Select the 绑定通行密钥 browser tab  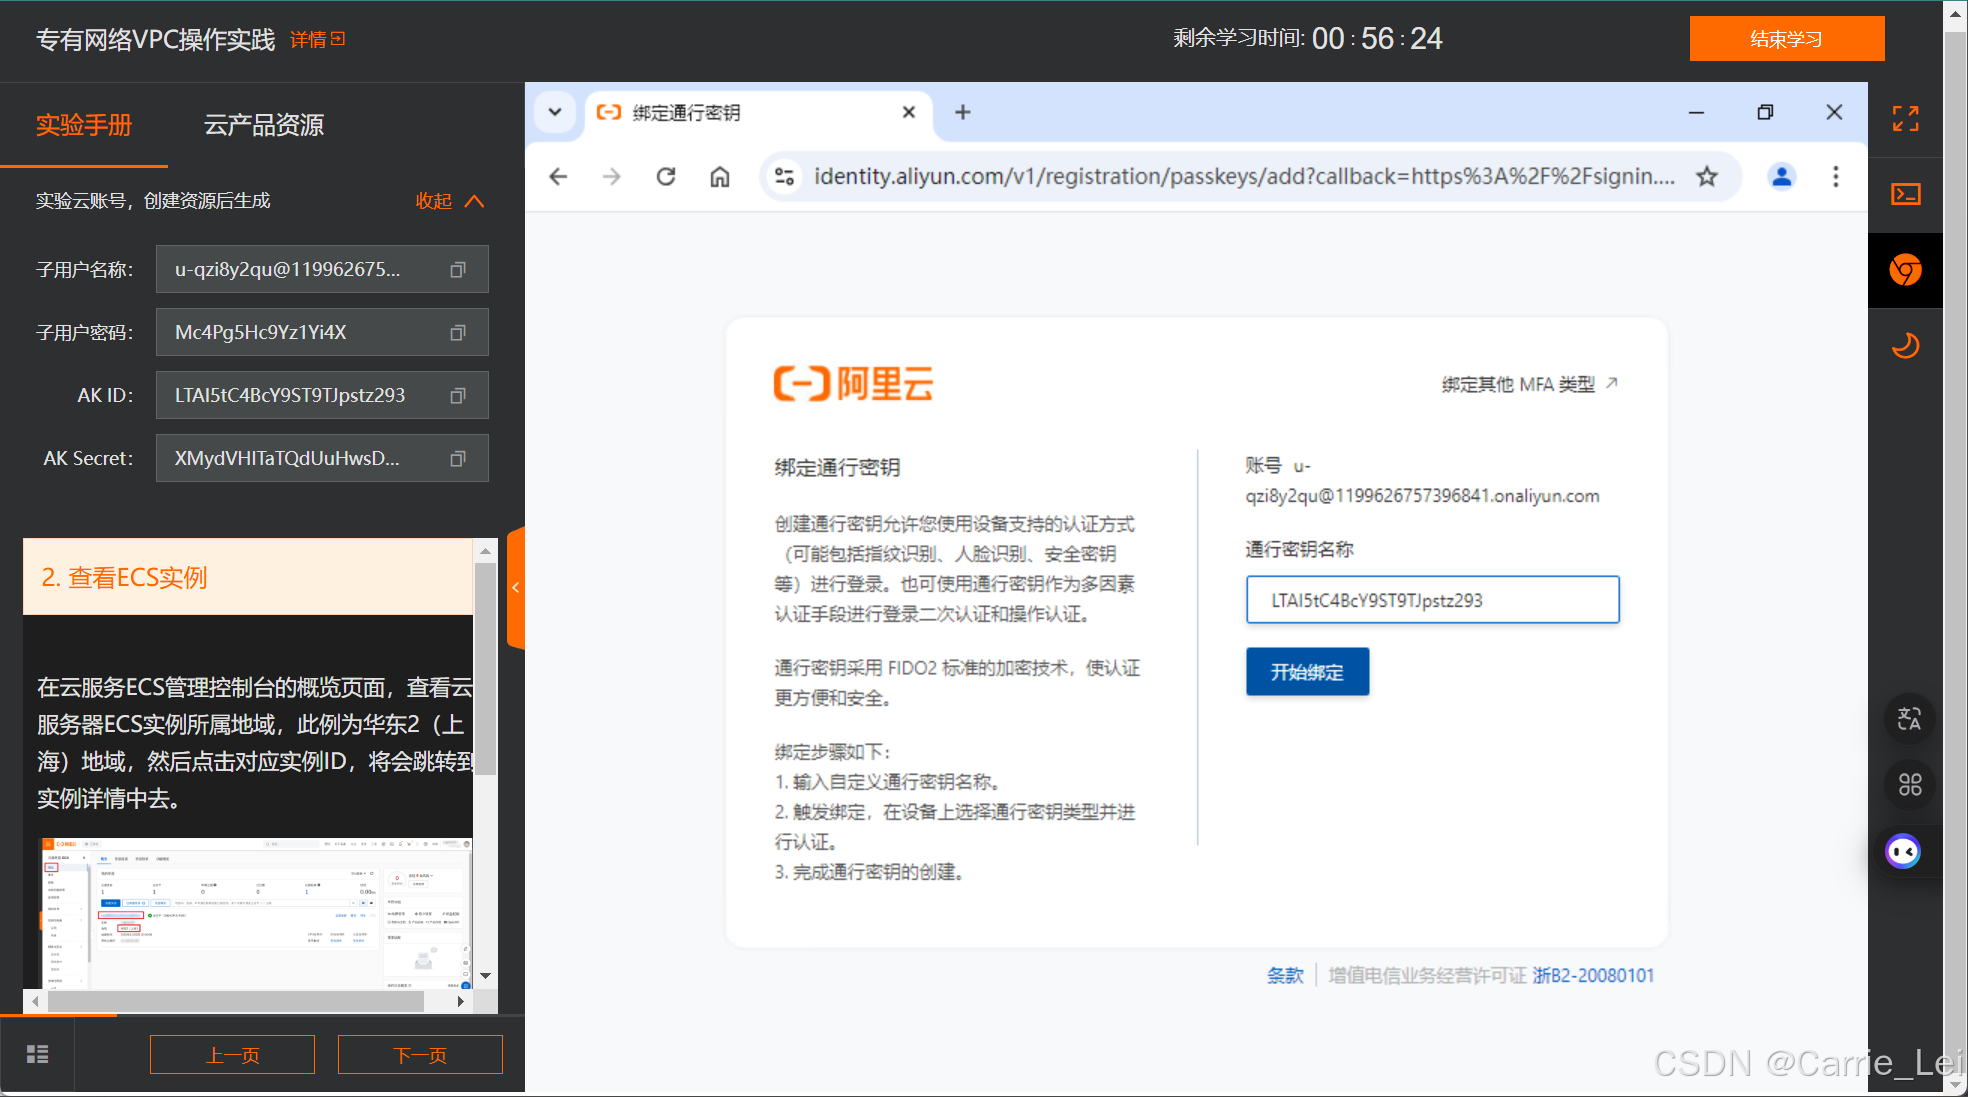(760, 113)
